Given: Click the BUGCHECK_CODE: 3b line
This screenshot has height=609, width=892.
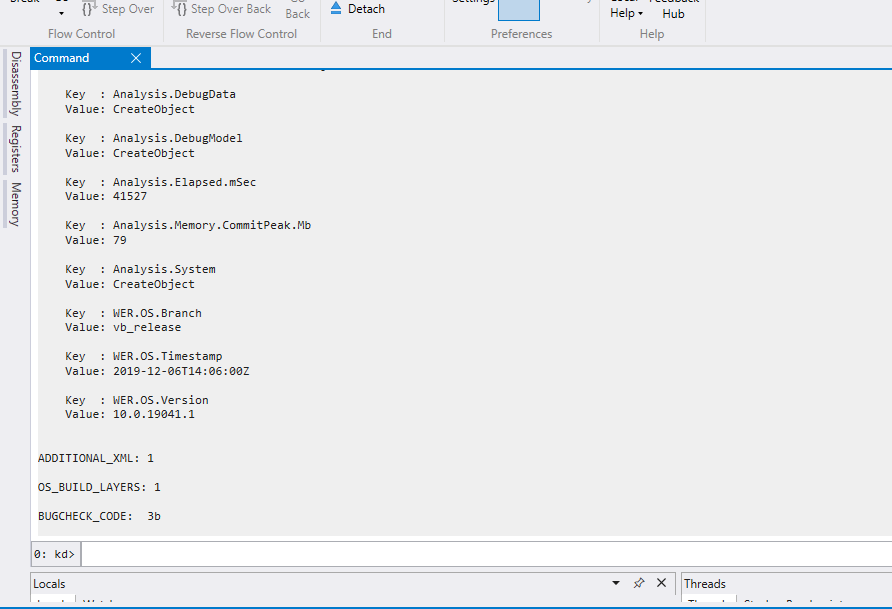Looking at the screenshot, I should coord(99,516).
